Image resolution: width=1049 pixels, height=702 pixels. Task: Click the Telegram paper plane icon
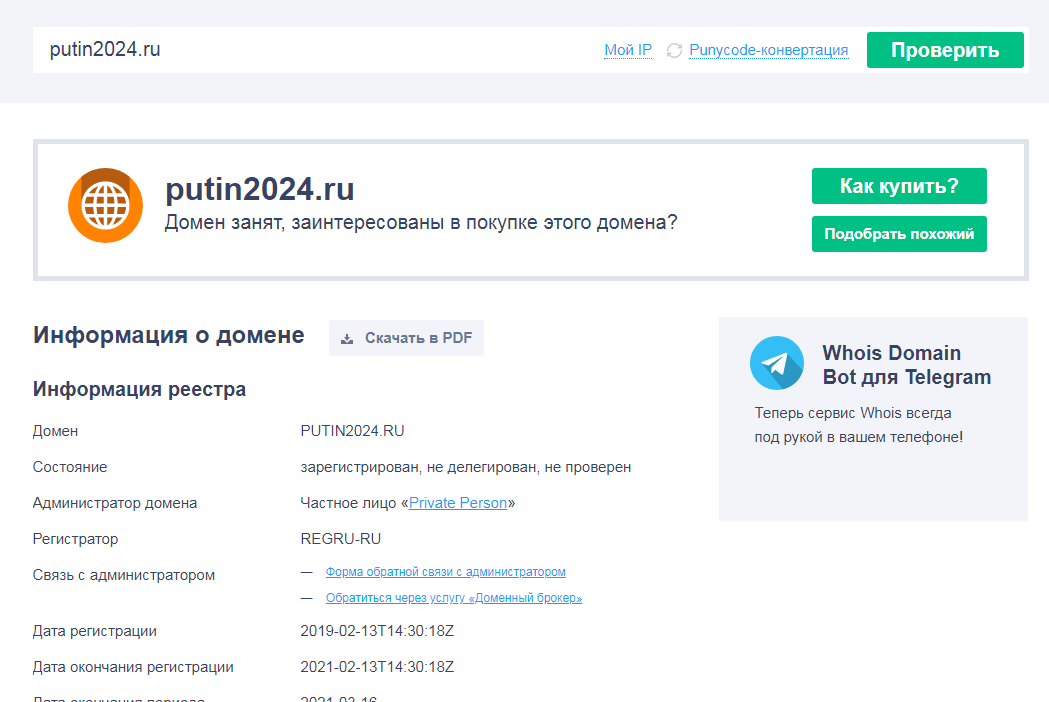777,363
